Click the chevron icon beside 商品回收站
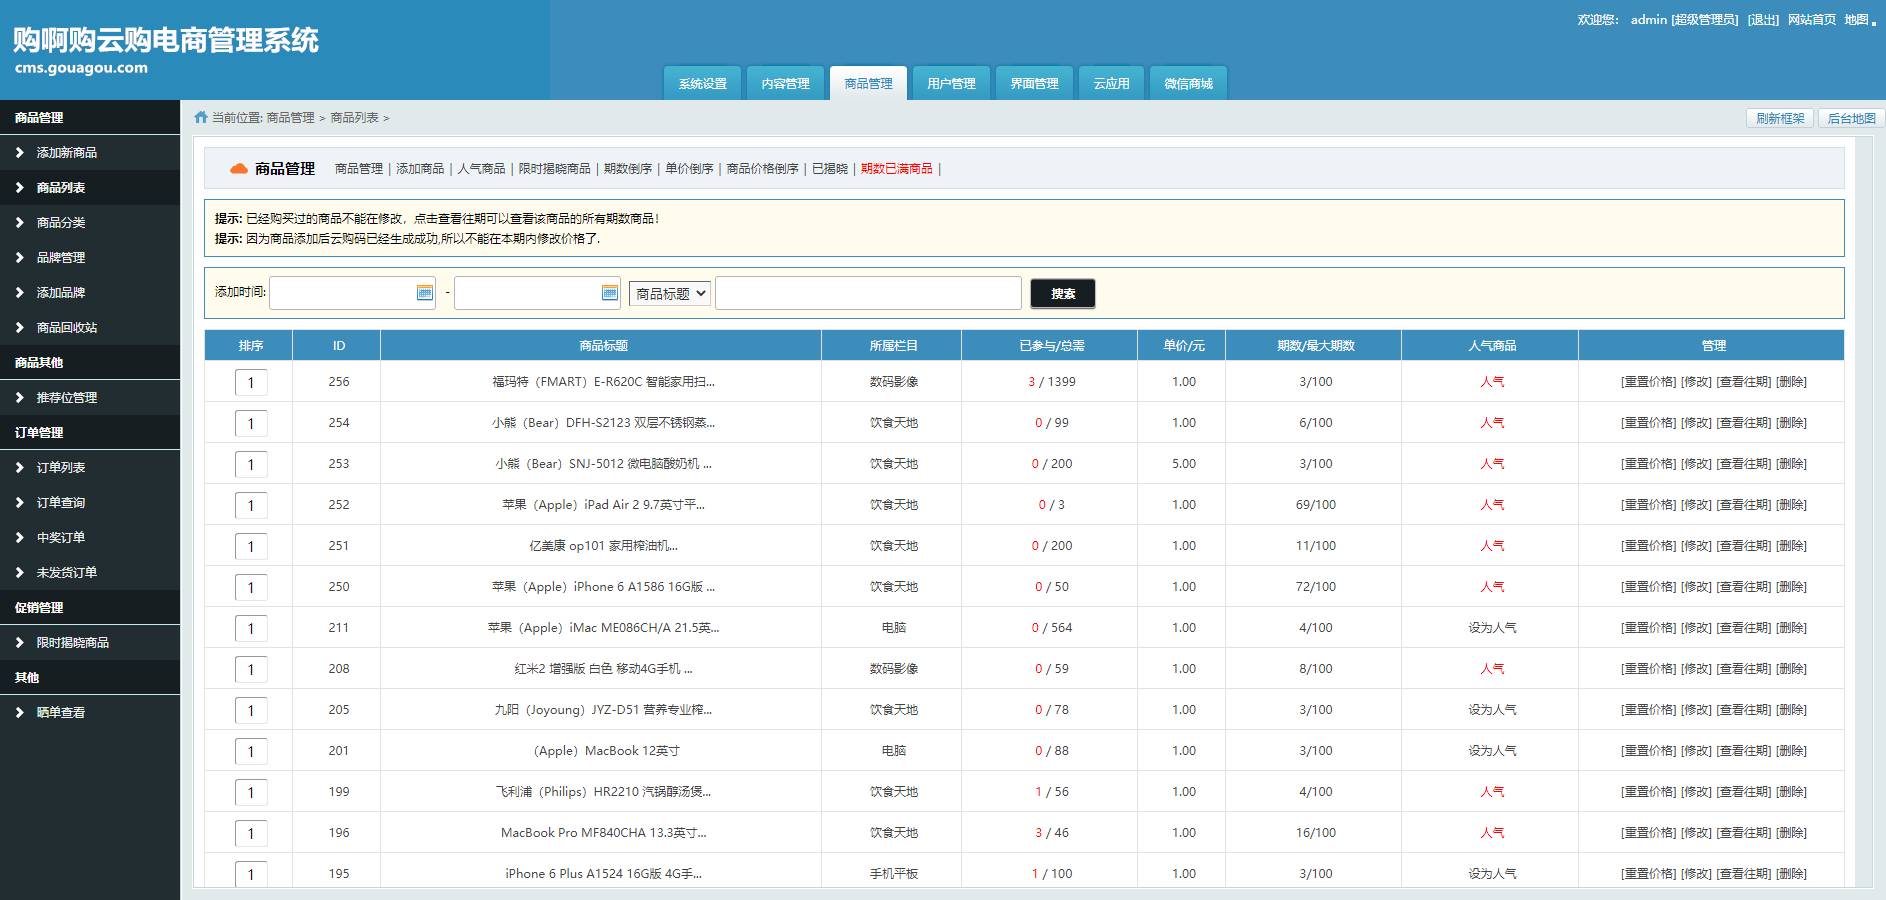The height and width of the screenshot is (900, 1886). tap(19, 327)
